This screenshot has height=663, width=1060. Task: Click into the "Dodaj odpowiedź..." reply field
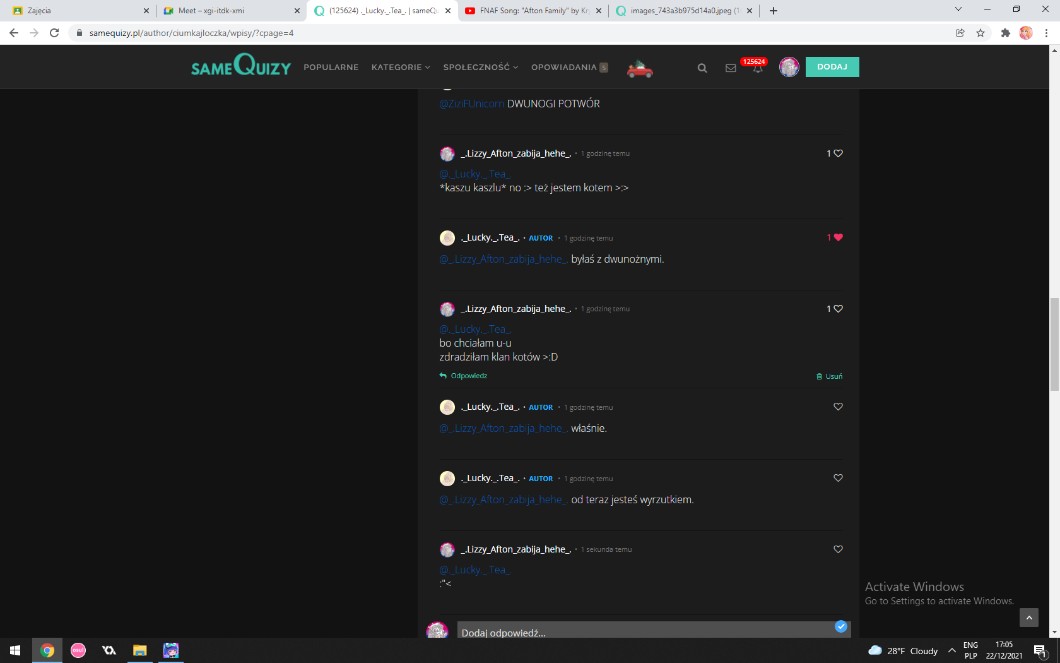pos(640,632)
